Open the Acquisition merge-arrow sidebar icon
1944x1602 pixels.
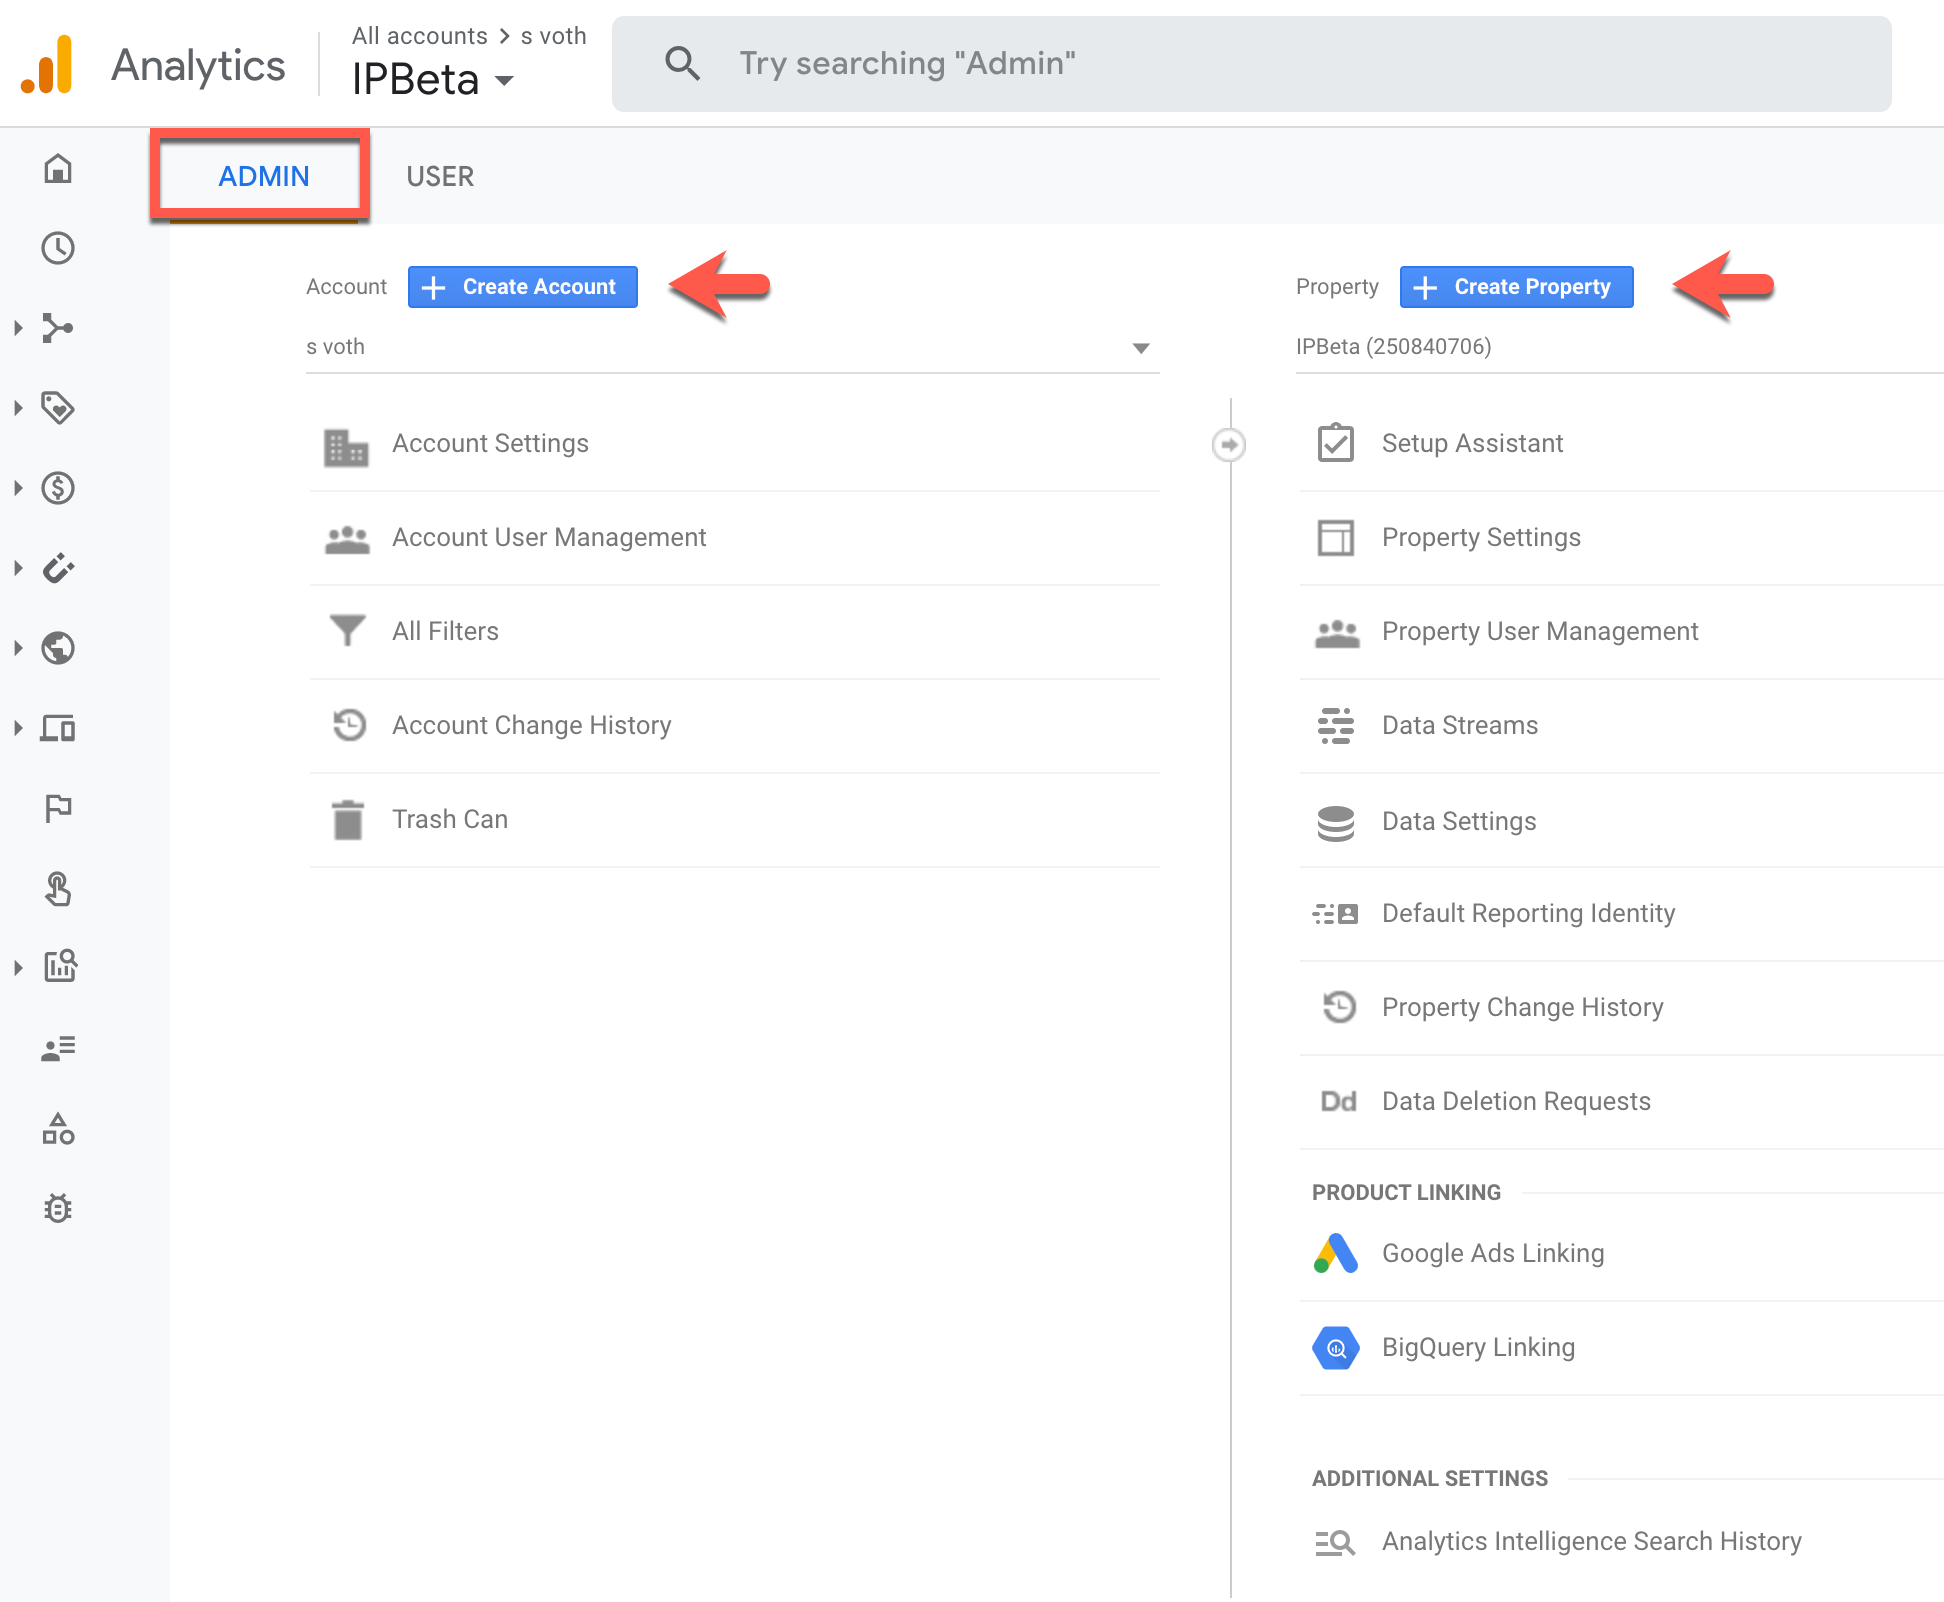(x=58, y=328)
